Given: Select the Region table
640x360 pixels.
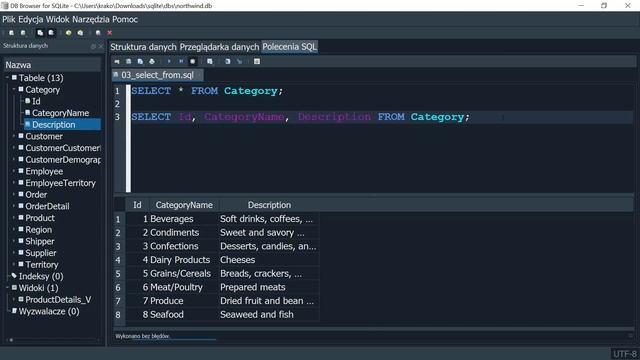Looking at the screenshot, I should 38,229.
